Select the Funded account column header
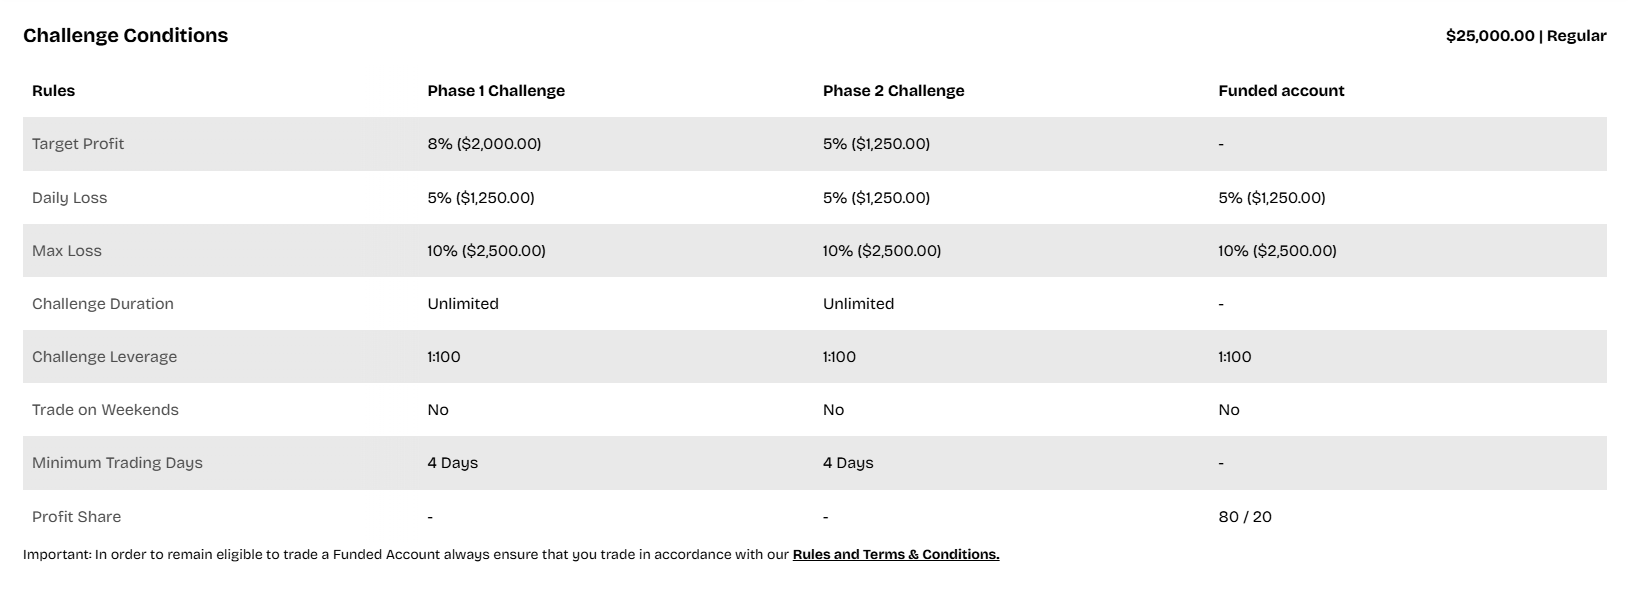 click(x=1281, y=90)
